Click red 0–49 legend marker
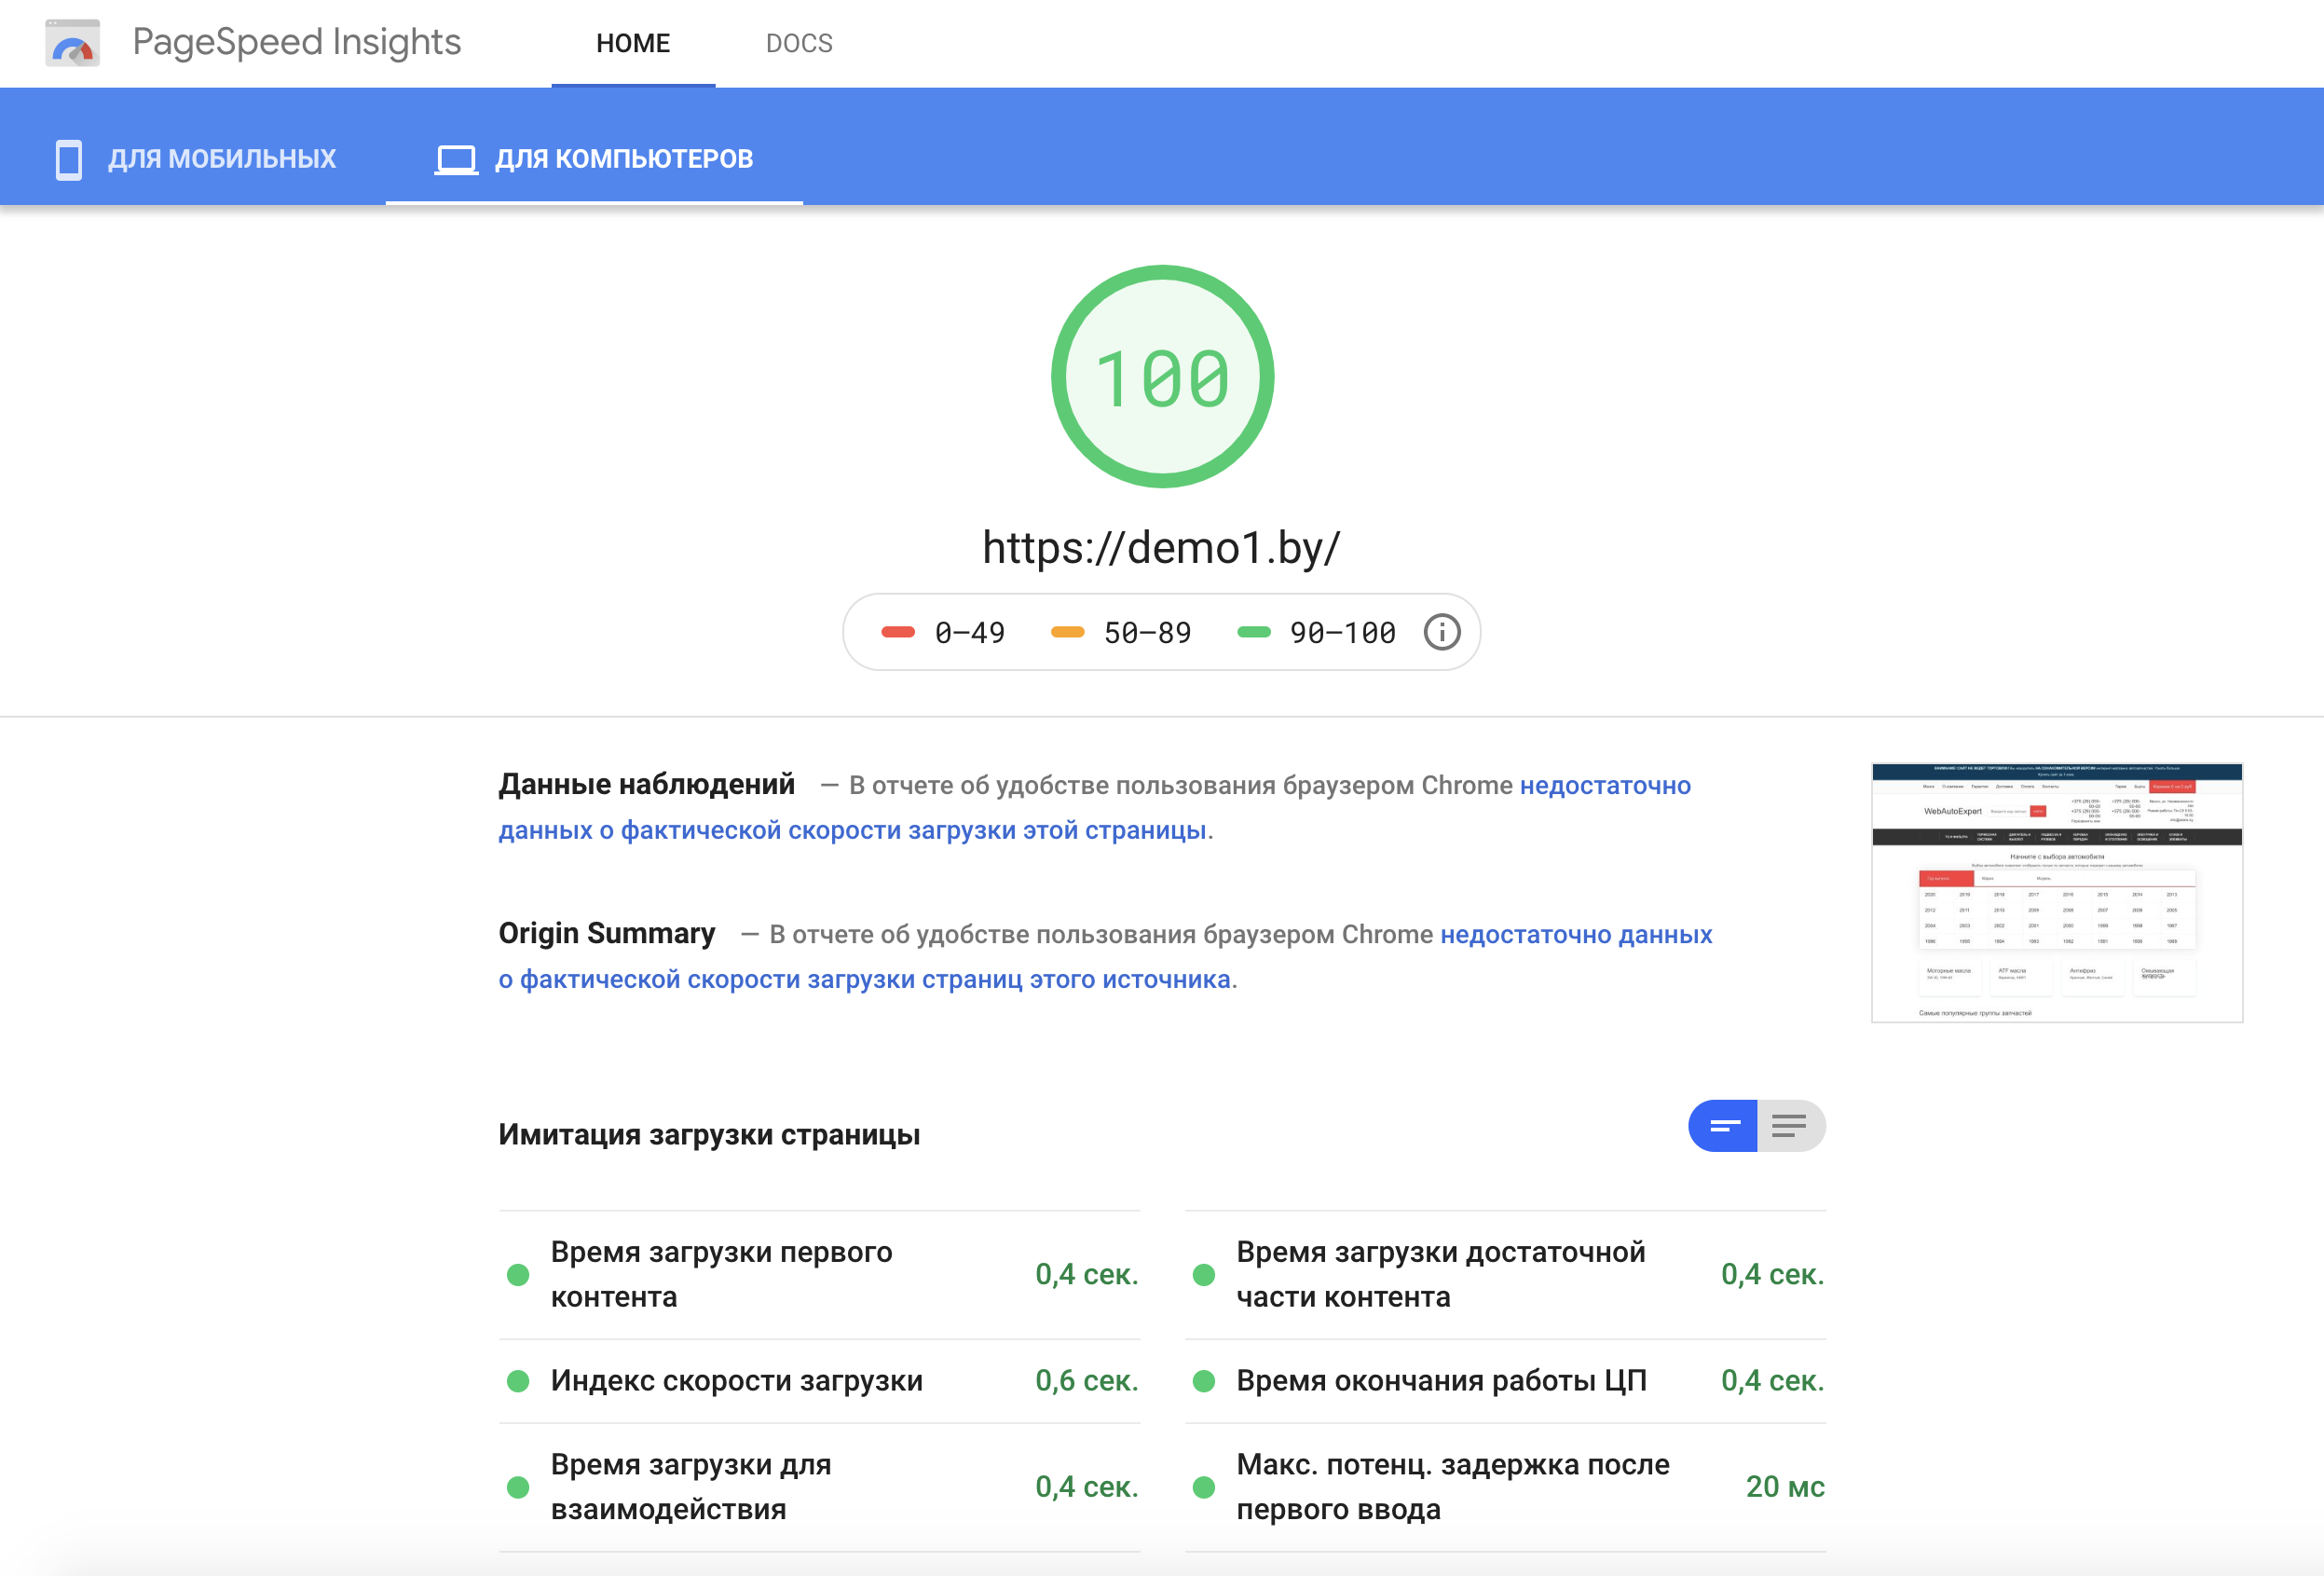 click(x=897, y=632)
